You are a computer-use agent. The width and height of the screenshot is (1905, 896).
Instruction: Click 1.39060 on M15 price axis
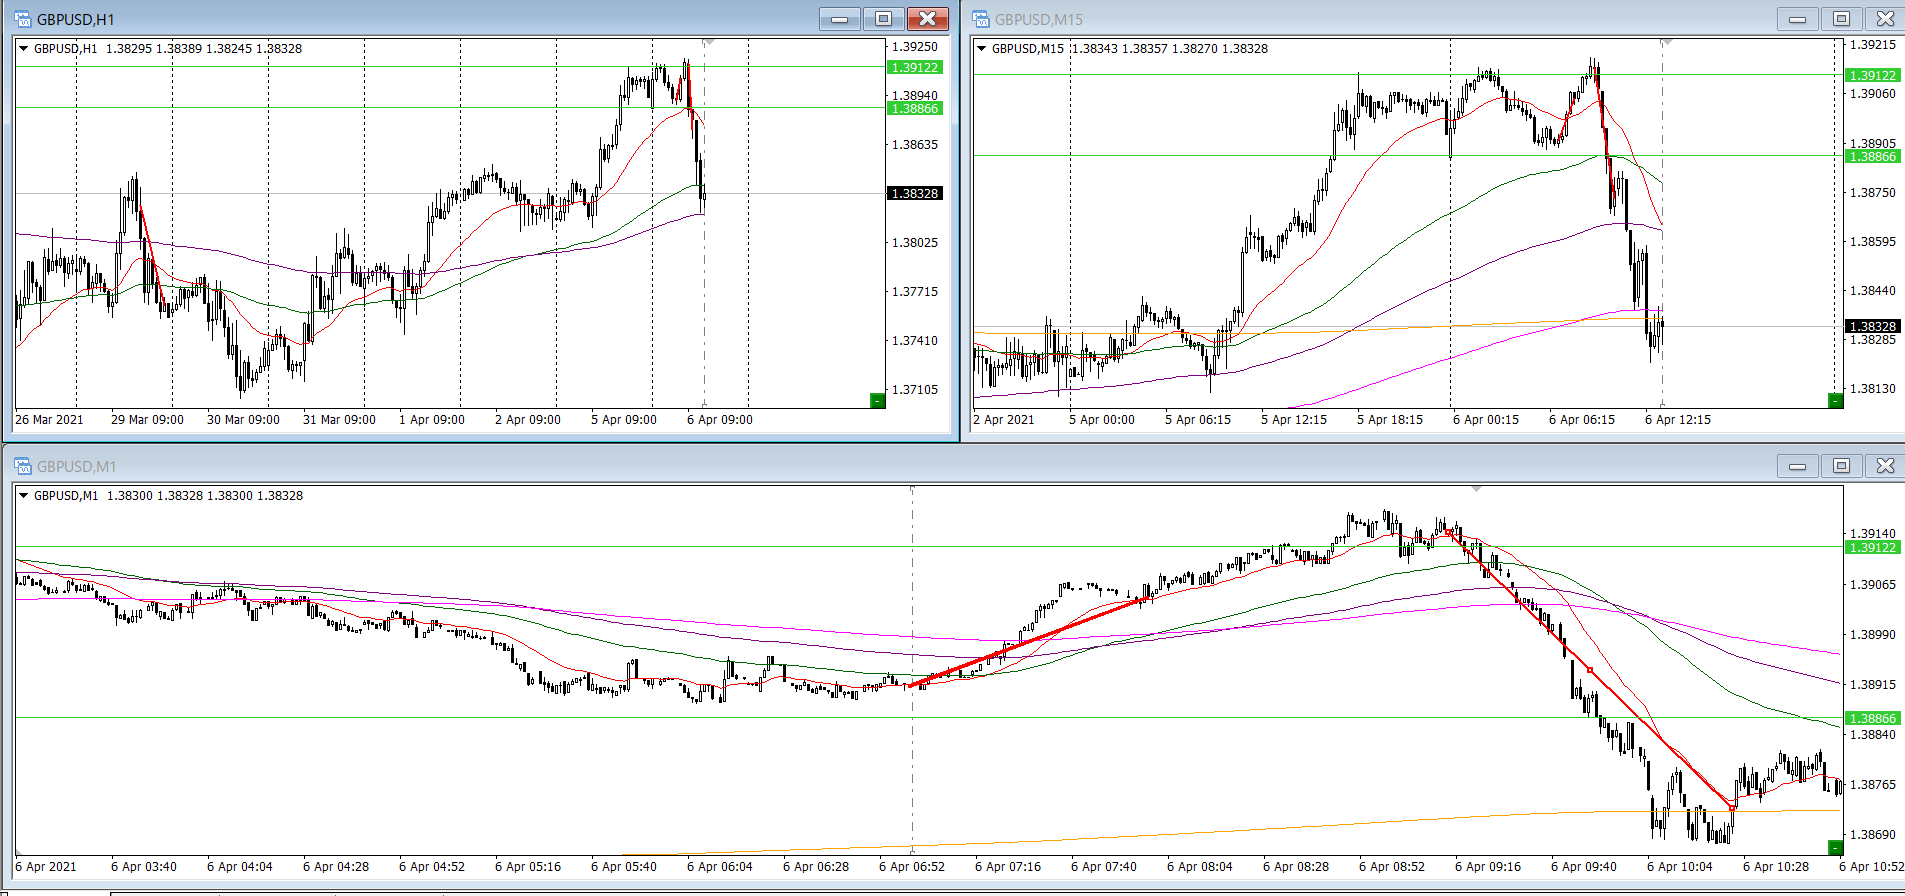coord(1873,93)
